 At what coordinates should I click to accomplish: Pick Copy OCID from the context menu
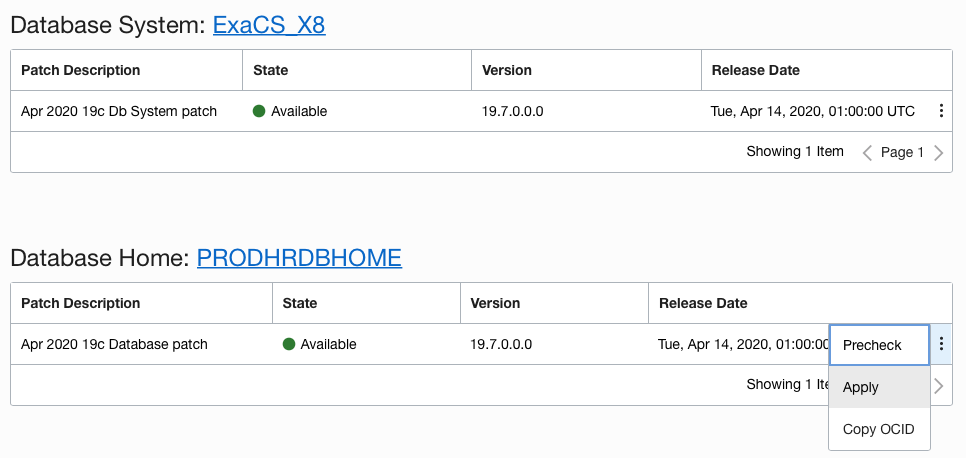click(x=879, y=429)
